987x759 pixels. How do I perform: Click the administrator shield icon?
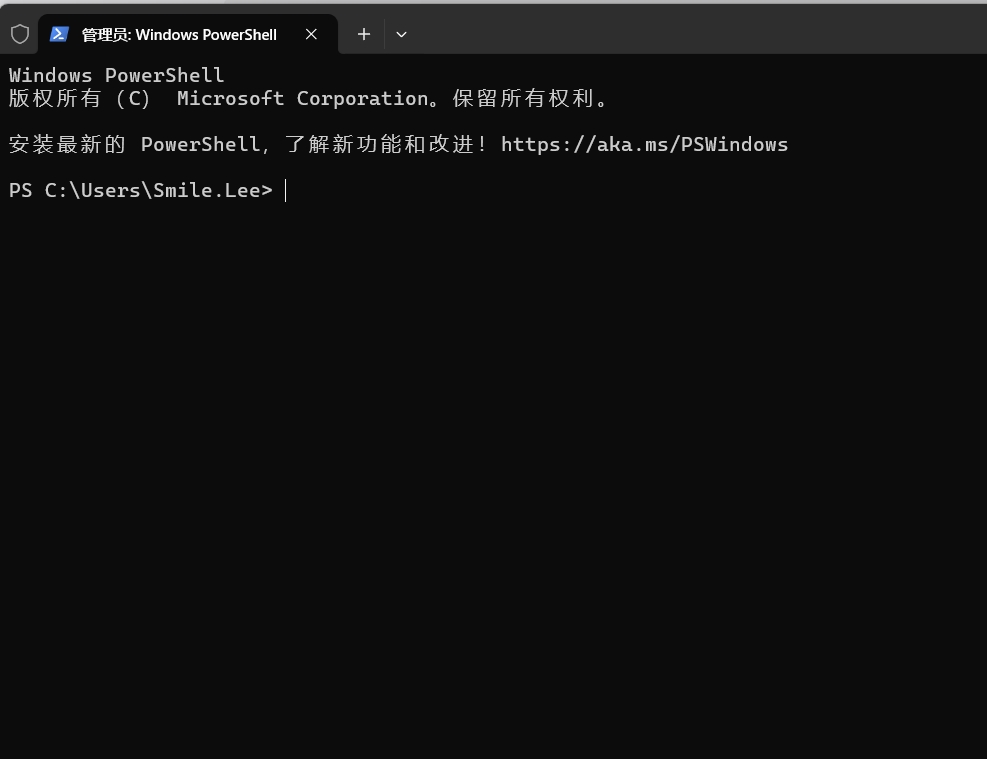[20, 34]
